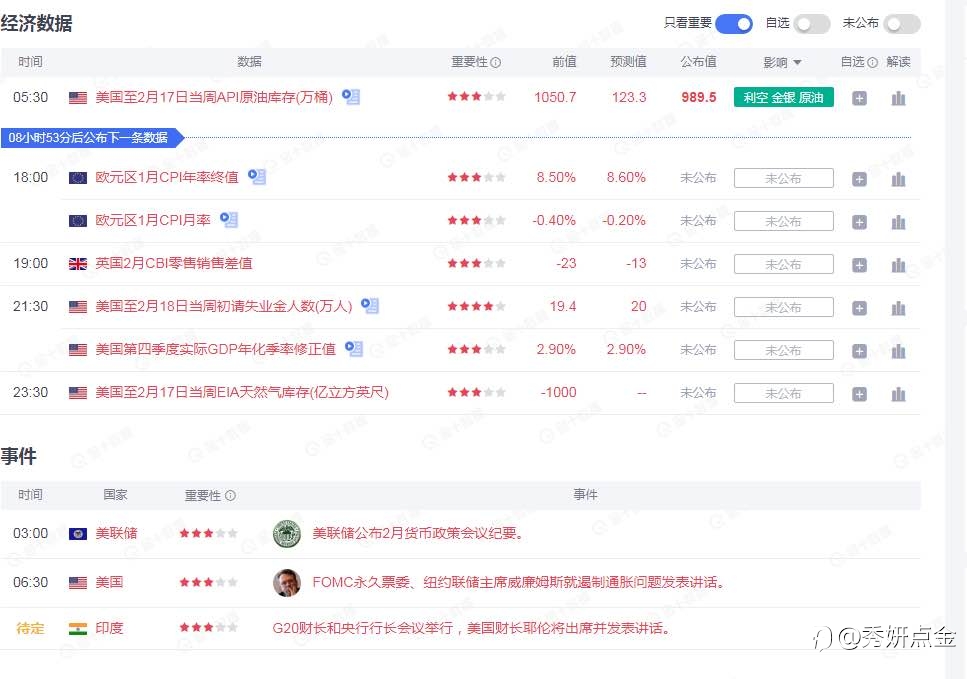The height and width of the screenshot is (679, 967).
Task: Open the G20财长和央行行长会议 event
Action: tap(472, 628)
